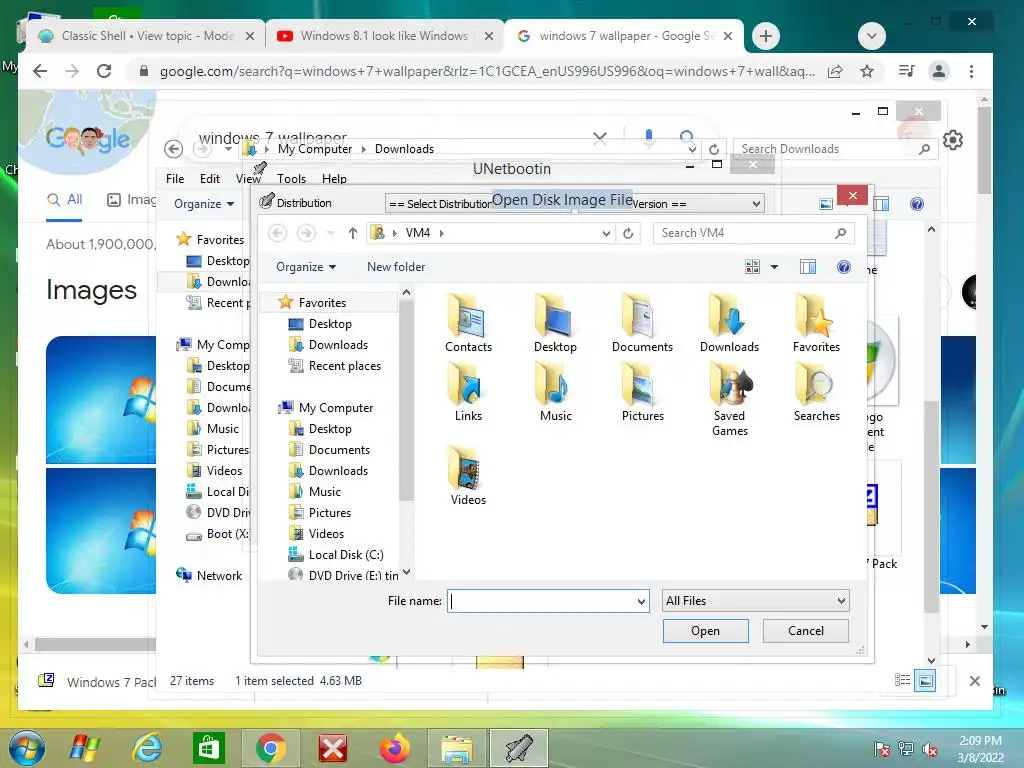This screenshot has height=768, width=1024.
Task: Expand Chrome's tab search dropdown
Action: pyautogui.click(x=872, y=36)
